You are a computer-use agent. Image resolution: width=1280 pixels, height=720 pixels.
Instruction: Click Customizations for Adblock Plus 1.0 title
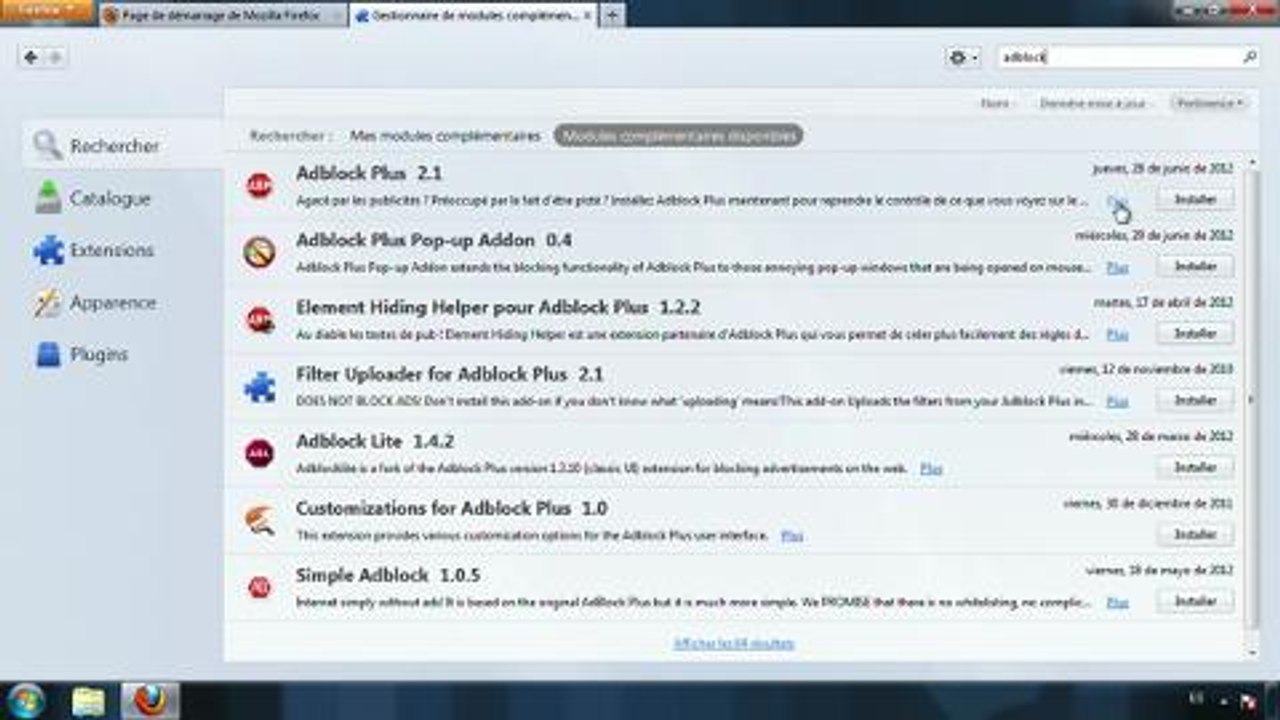(x=452, y=508)
